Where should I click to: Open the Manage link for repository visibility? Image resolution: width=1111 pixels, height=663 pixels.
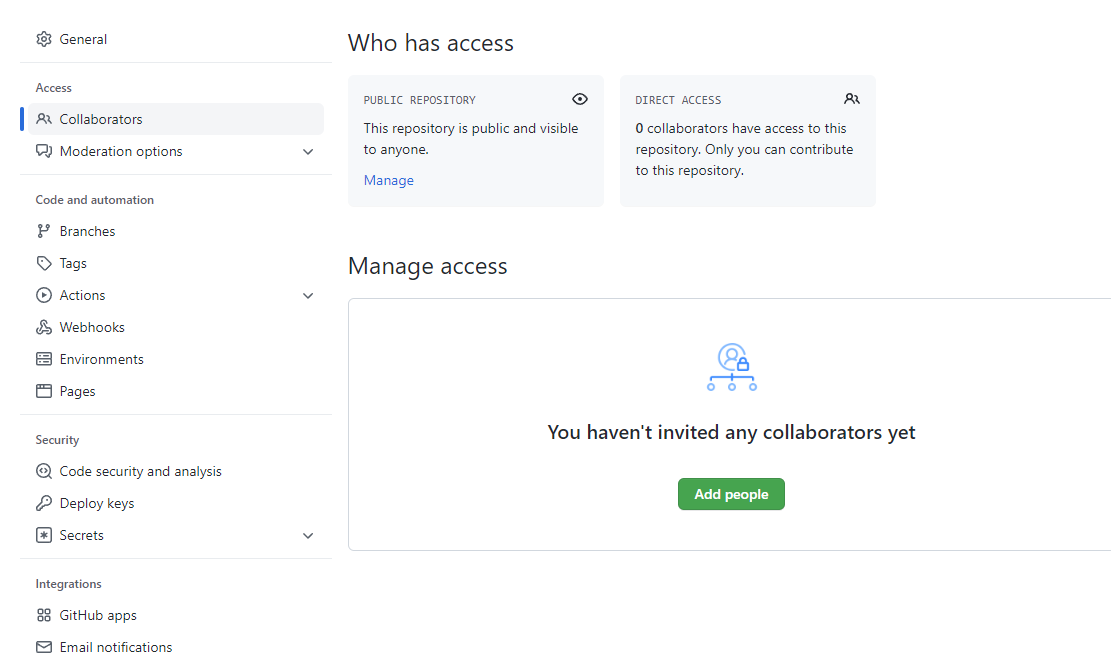point(388,180)
